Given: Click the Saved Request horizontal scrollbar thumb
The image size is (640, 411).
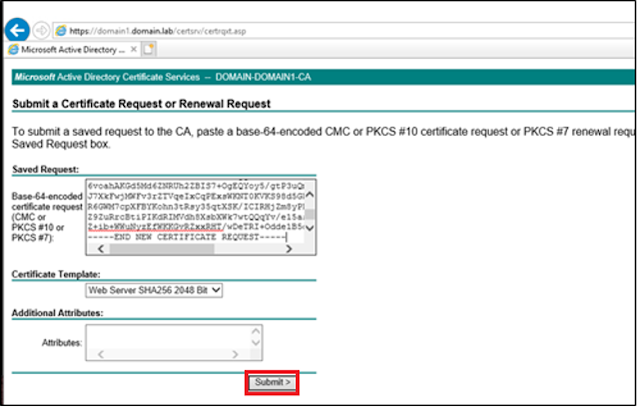Looking at the screenshot, I should click(162, 249).
